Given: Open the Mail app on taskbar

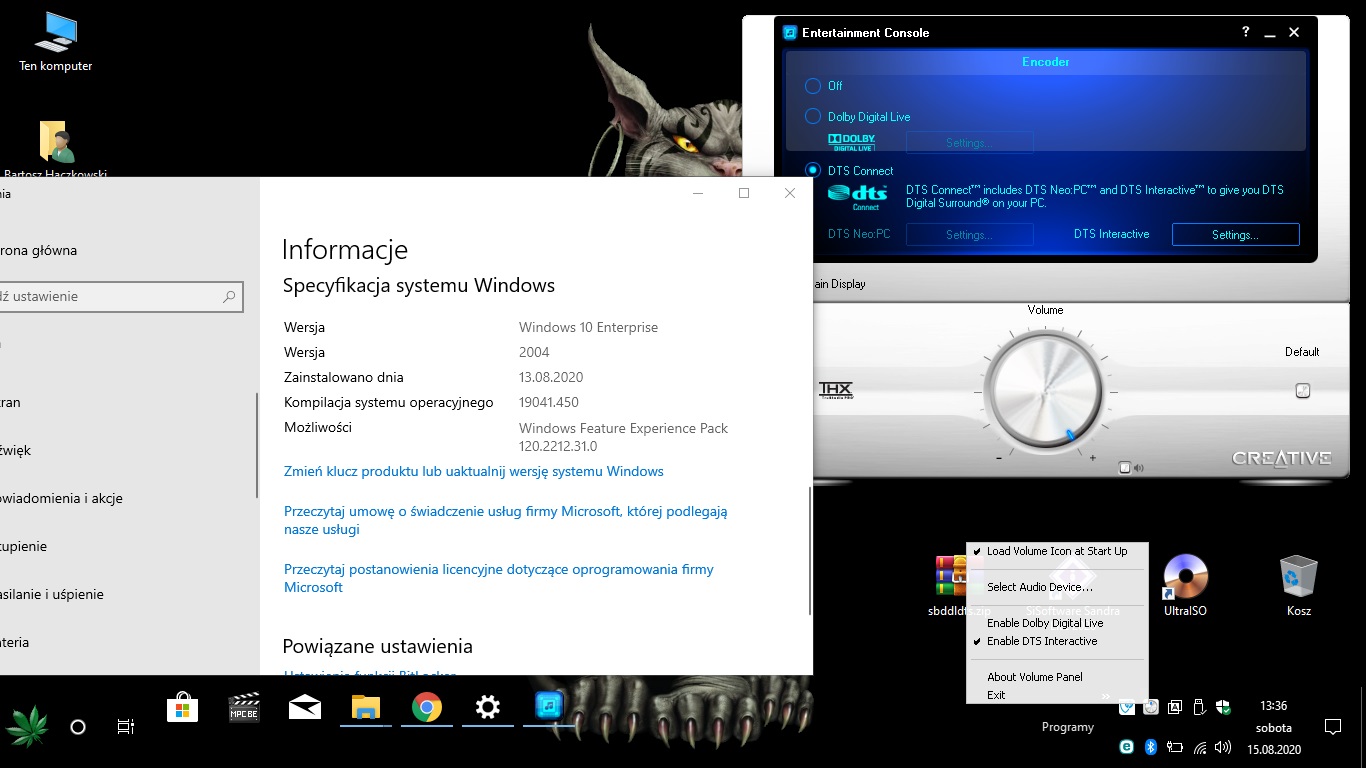Looking at the screenshot, I should (305, 708).
